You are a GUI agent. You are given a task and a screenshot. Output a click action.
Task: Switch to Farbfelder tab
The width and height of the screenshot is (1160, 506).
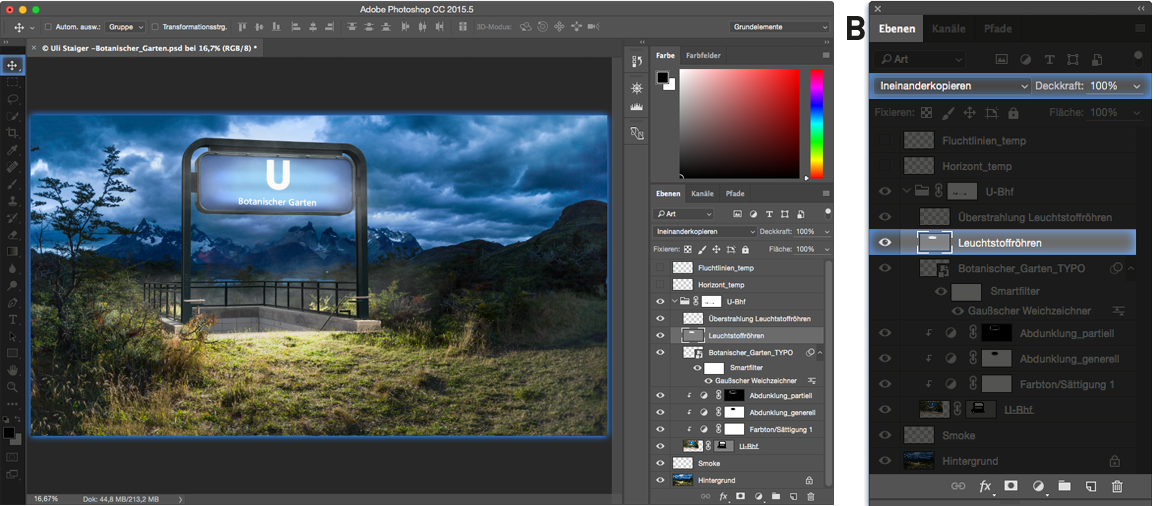tap(703, 55)
